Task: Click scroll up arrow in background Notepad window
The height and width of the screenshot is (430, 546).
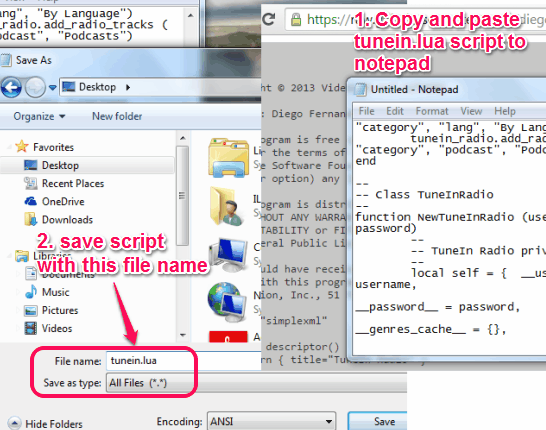Action: coord(191,15)
